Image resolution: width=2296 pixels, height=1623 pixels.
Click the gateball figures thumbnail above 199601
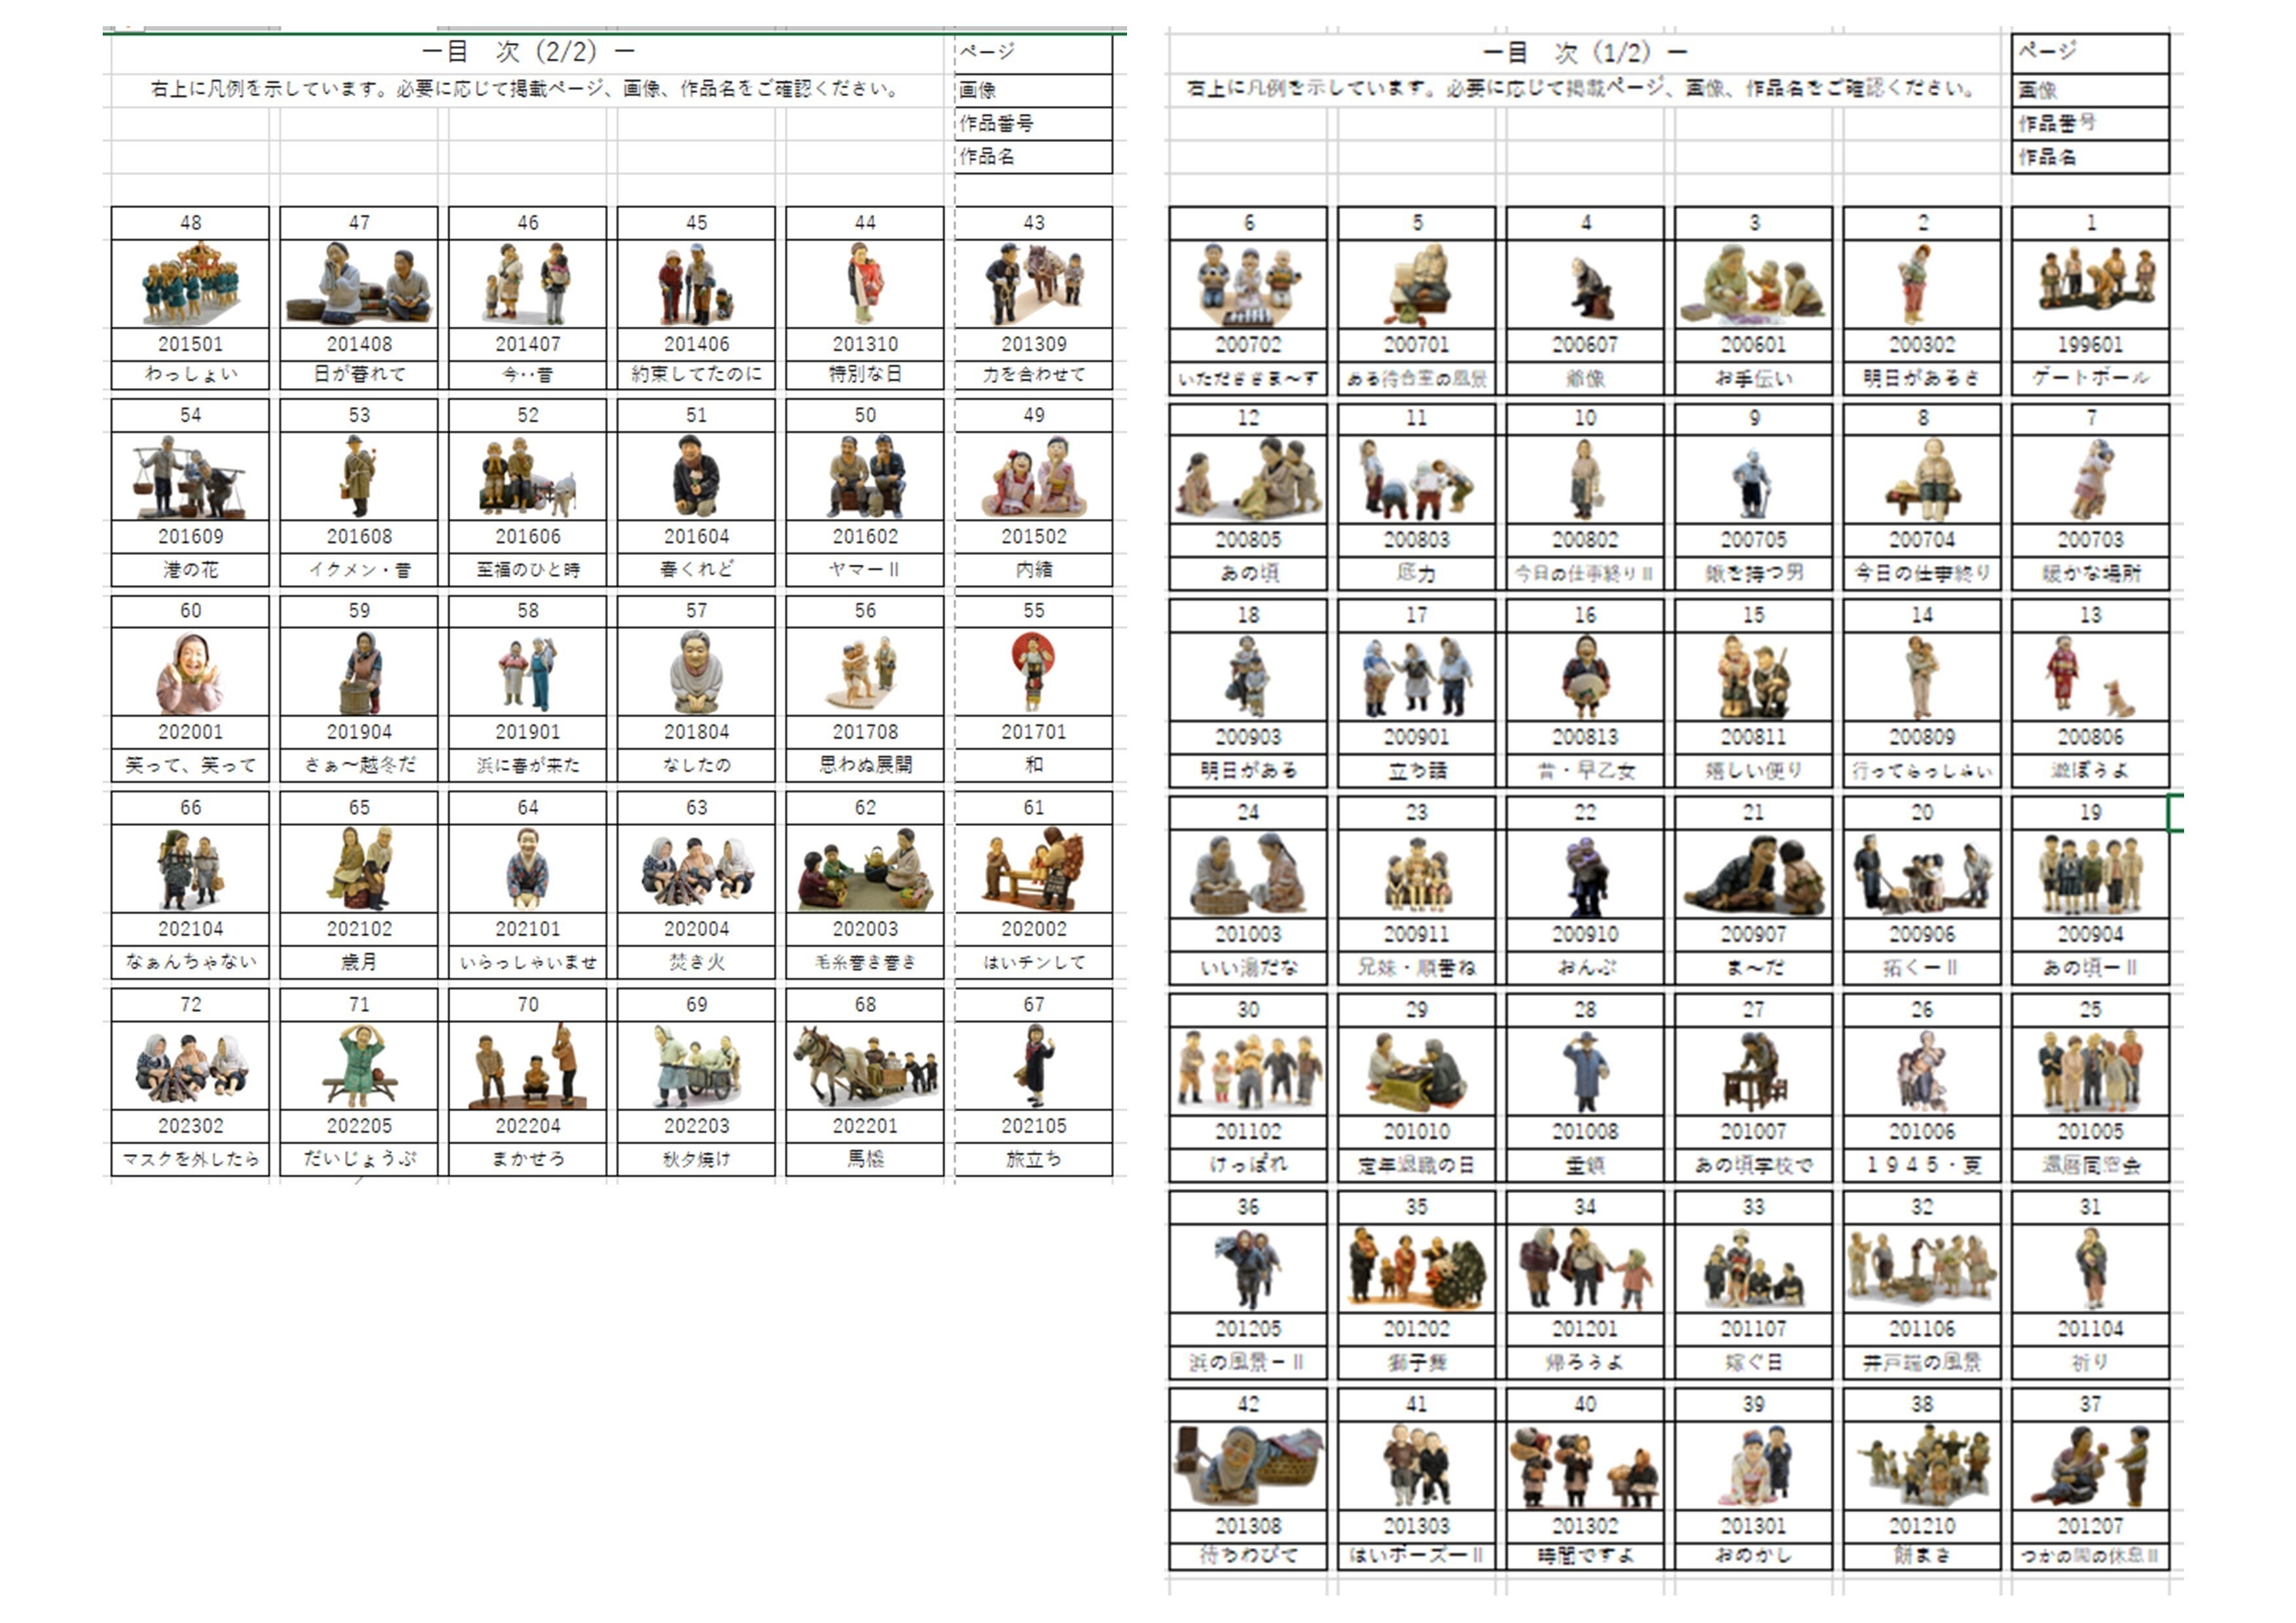click(x=2090, y=284)
